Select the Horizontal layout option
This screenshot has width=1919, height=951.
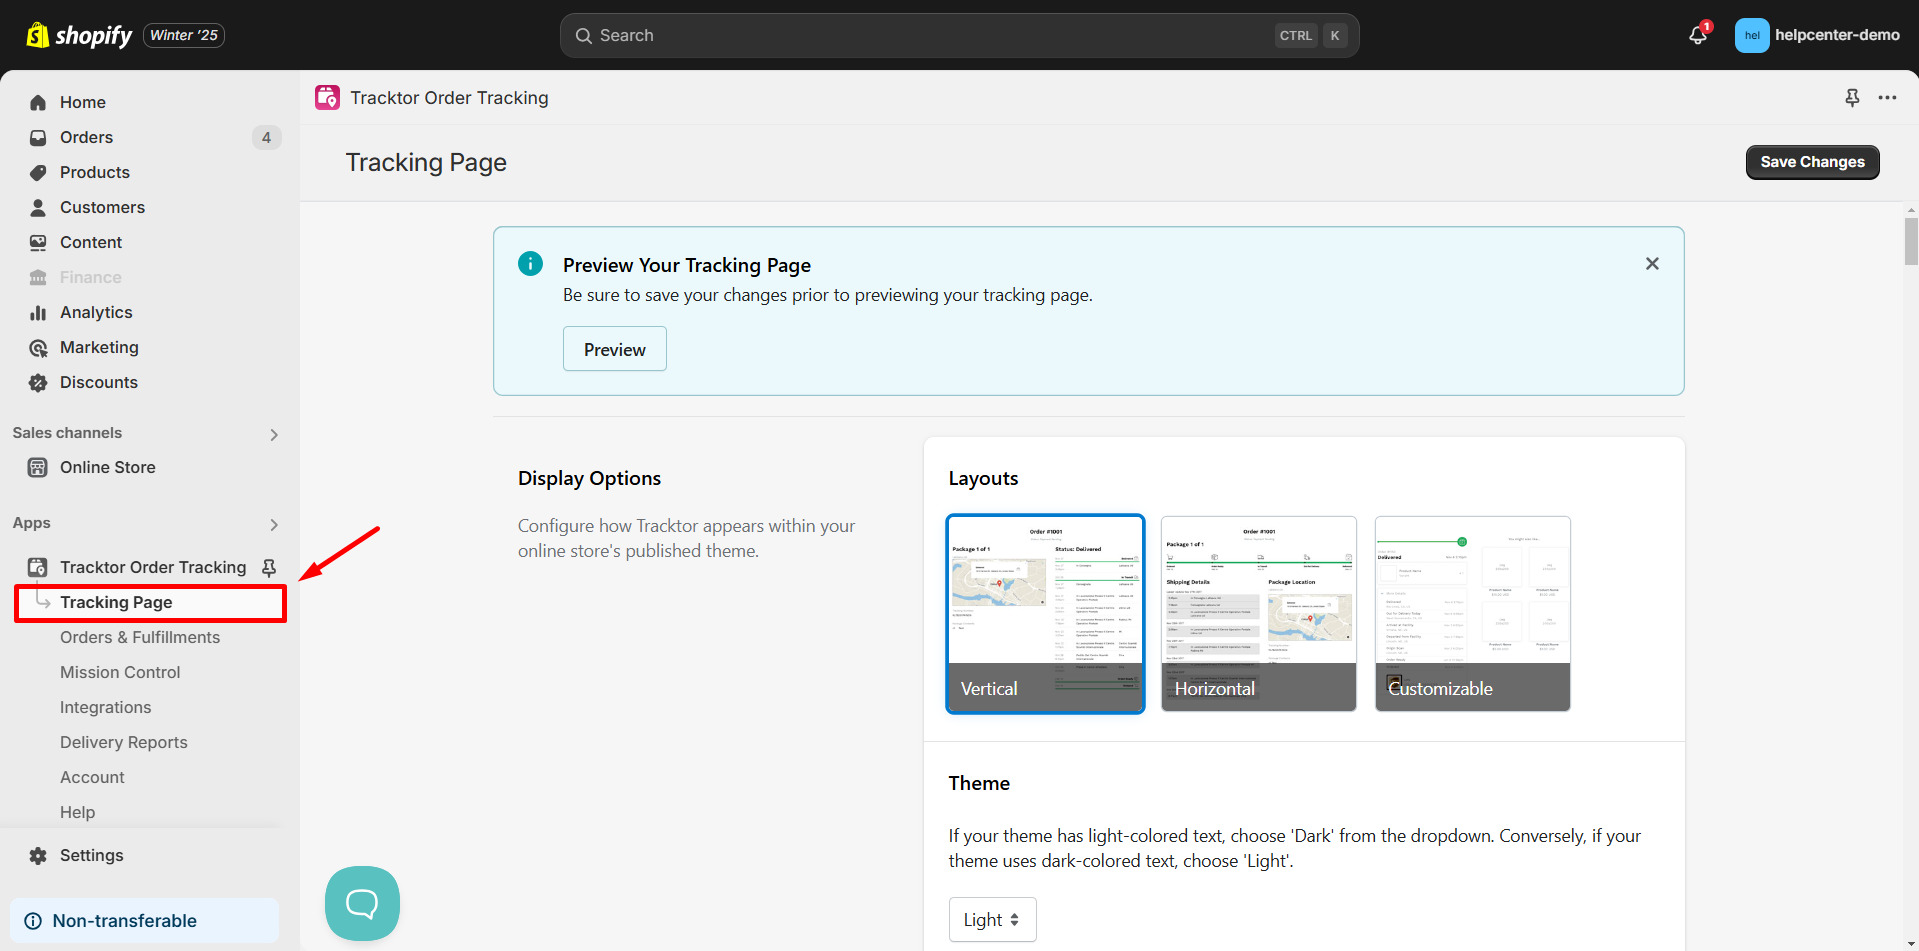coord(1258,613)
